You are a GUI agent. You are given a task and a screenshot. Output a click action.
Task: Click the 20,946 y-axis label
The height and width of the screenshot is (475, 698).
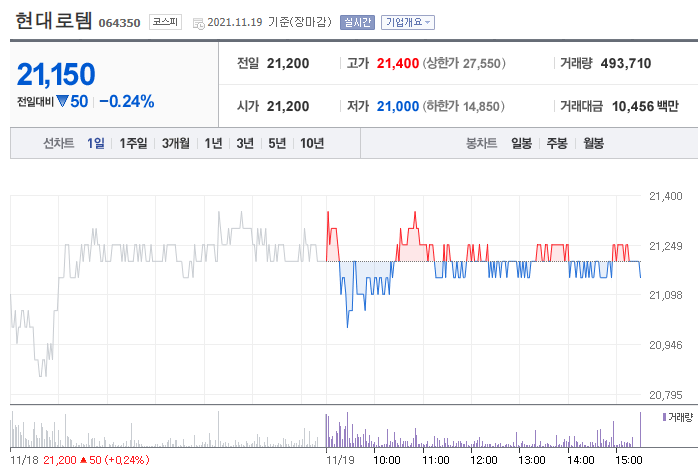pos(666,345)
